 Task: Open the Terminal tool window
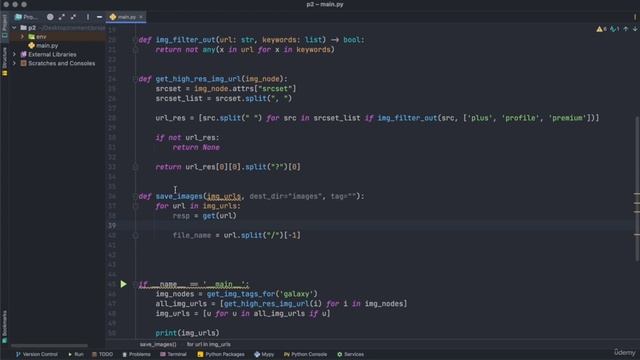[173, 354]
